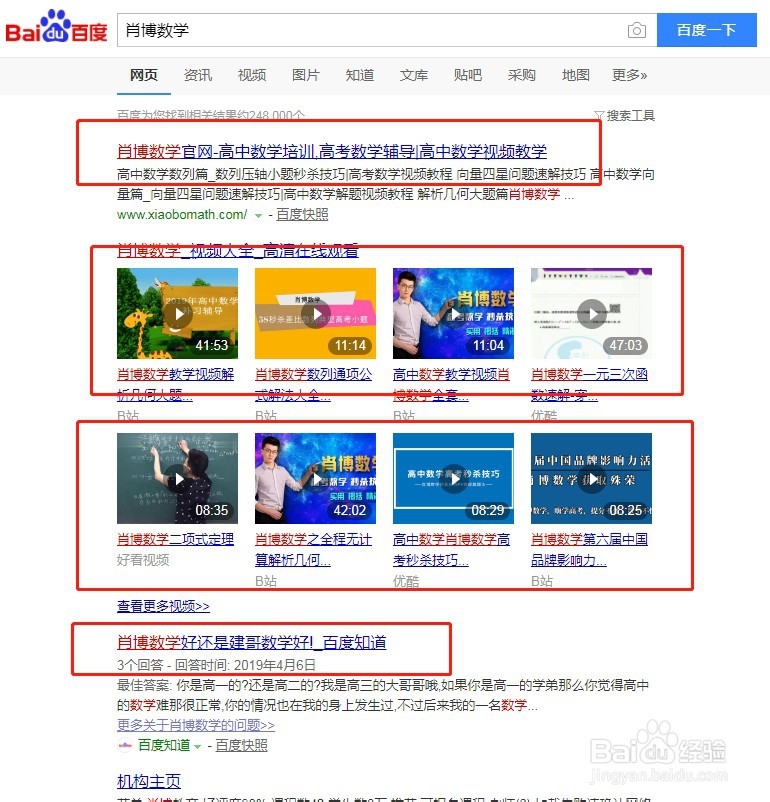The height and width of the screenshot is (802, 770).
Task: Switch to the 图片 tab
Action: click(306, 75)
